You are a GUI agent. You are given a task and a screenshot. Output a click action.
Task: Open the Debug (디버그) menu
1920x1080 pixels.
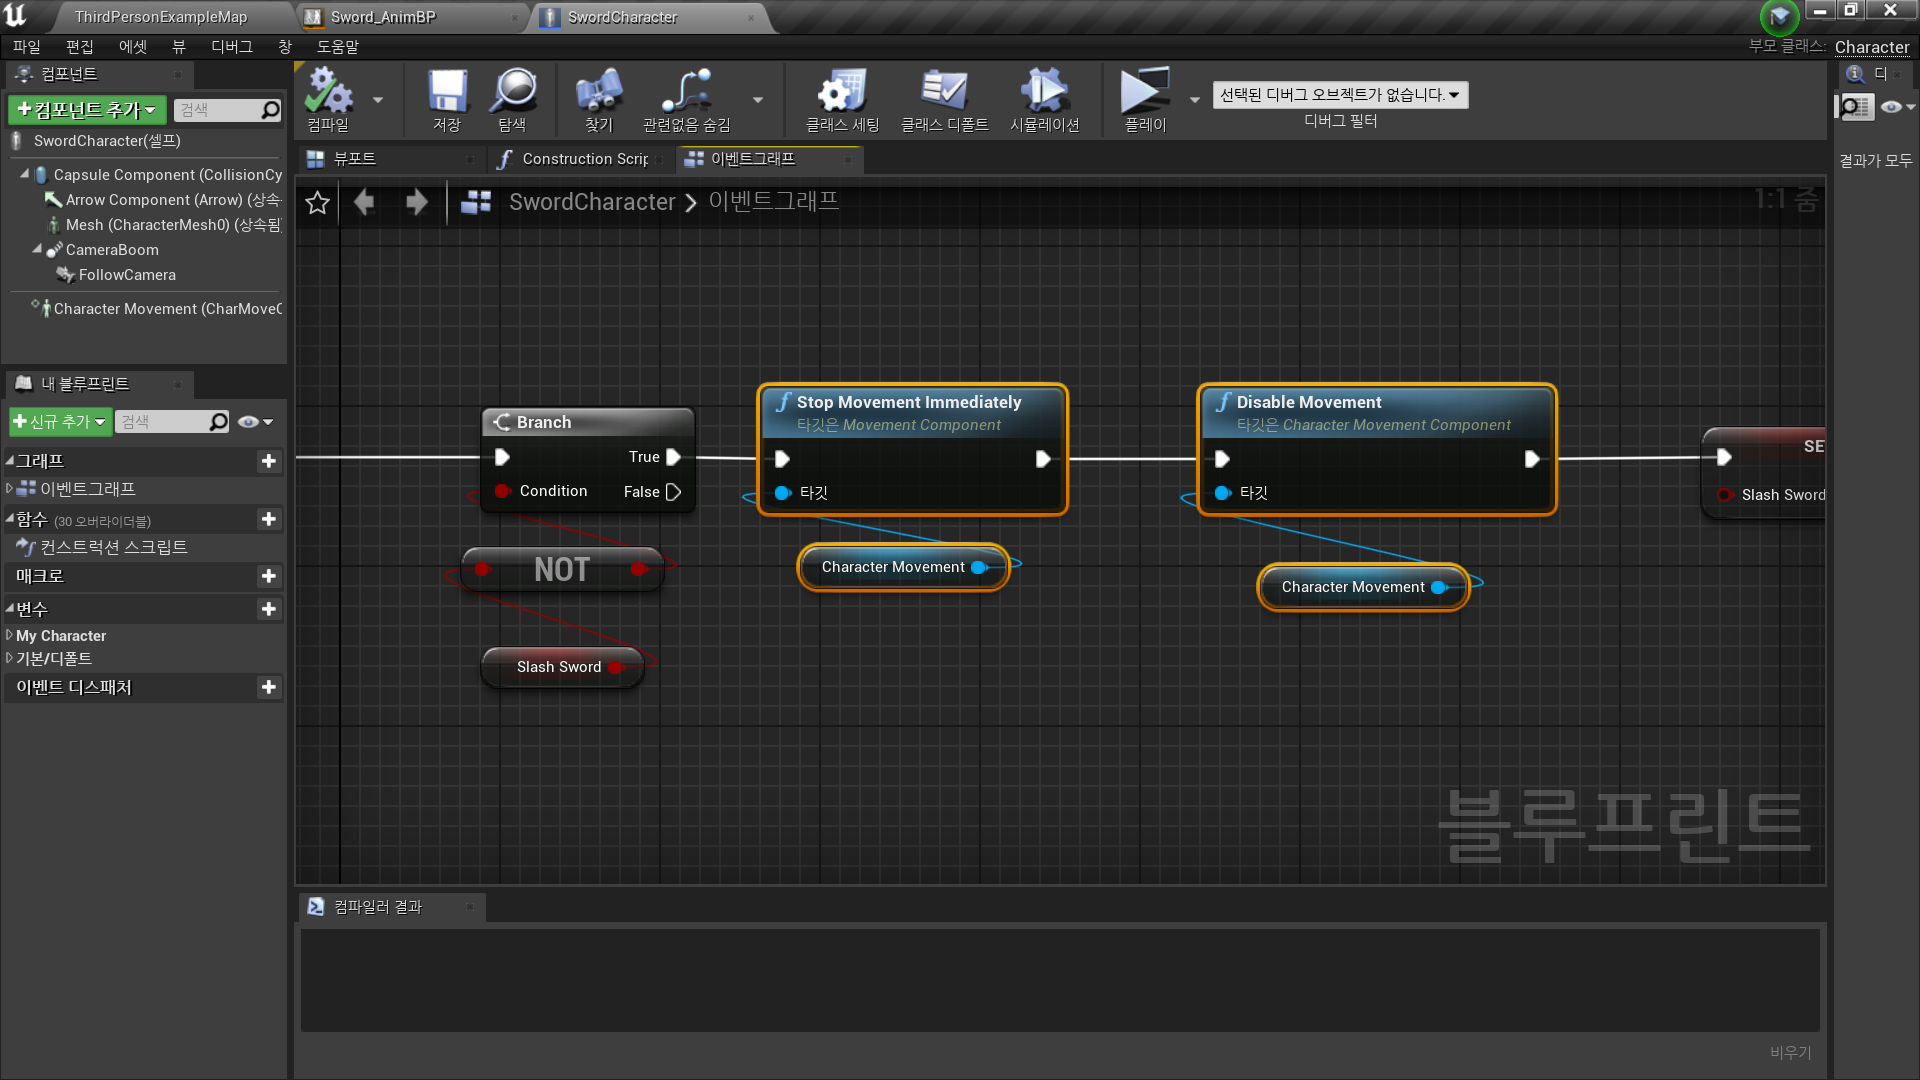coord(231,47)
